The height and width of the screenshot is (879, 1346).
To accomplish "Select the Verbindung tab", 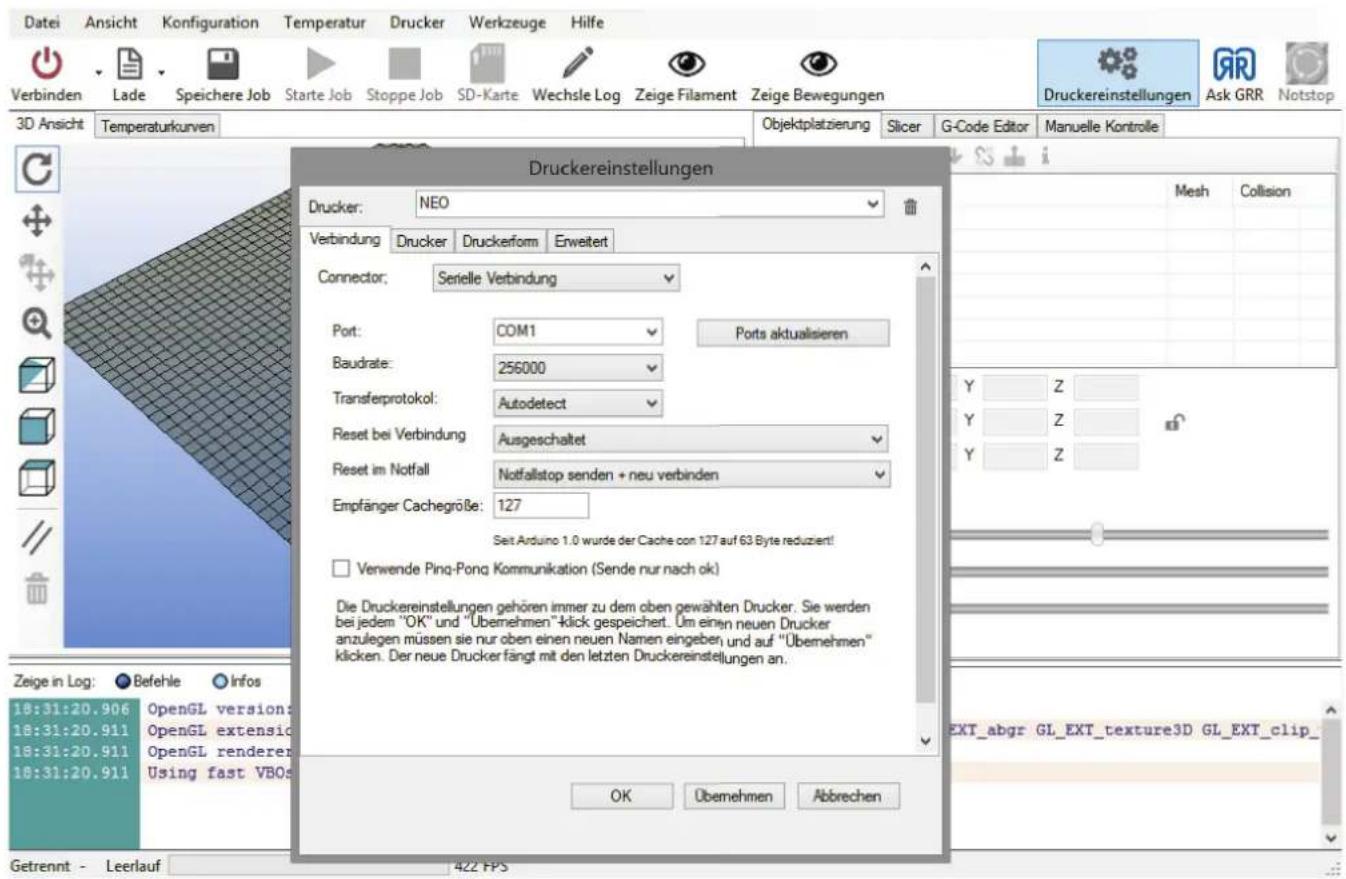I will (343, 239).
